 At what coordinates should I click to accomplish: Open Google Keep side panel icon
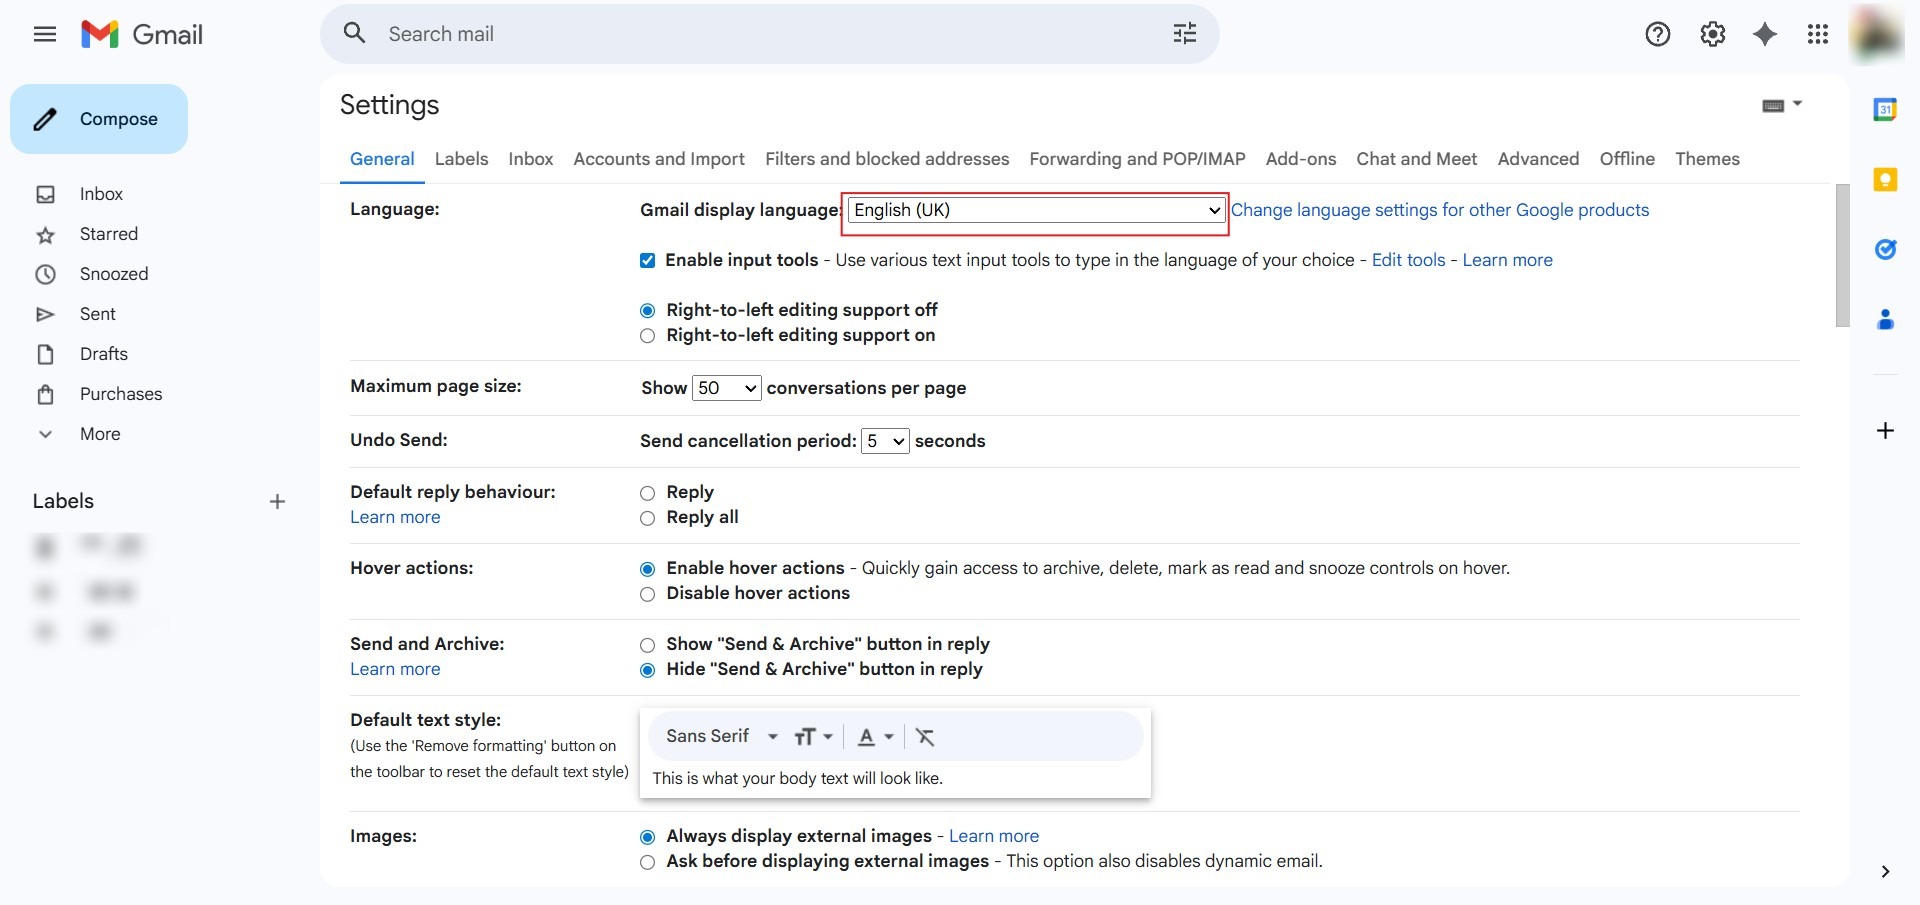click(1885, 180)
